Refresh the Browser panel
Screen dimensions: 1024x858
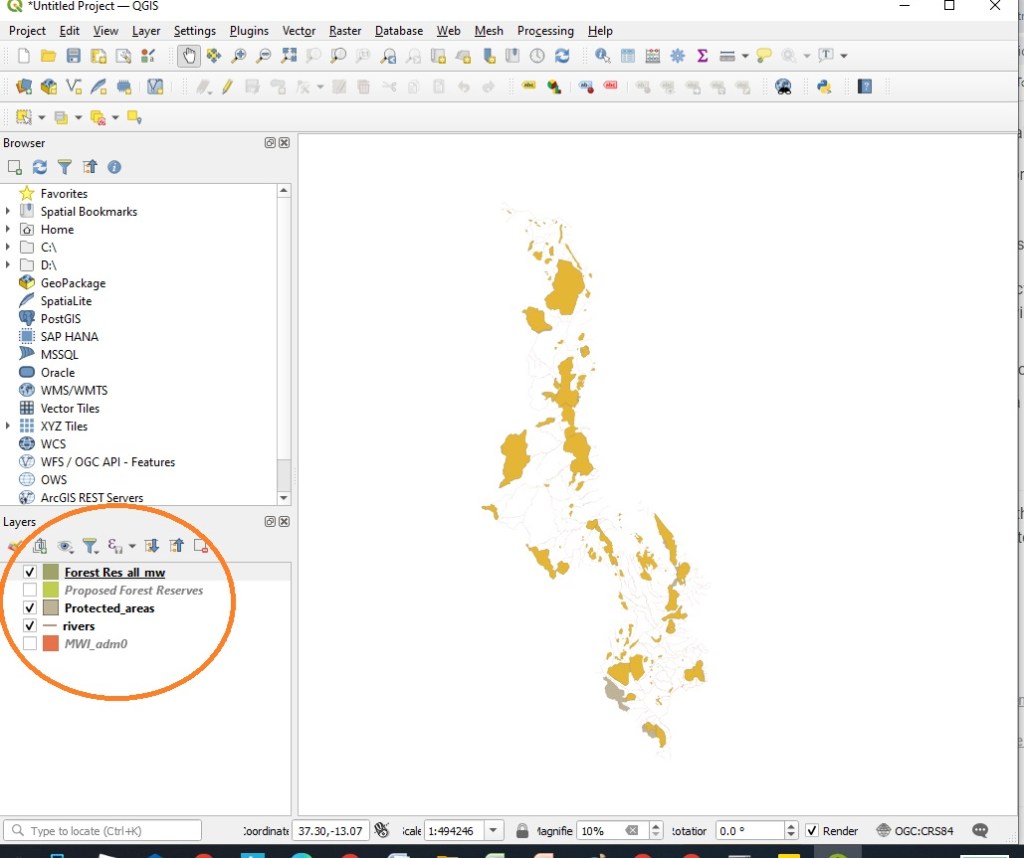point(40,167)
